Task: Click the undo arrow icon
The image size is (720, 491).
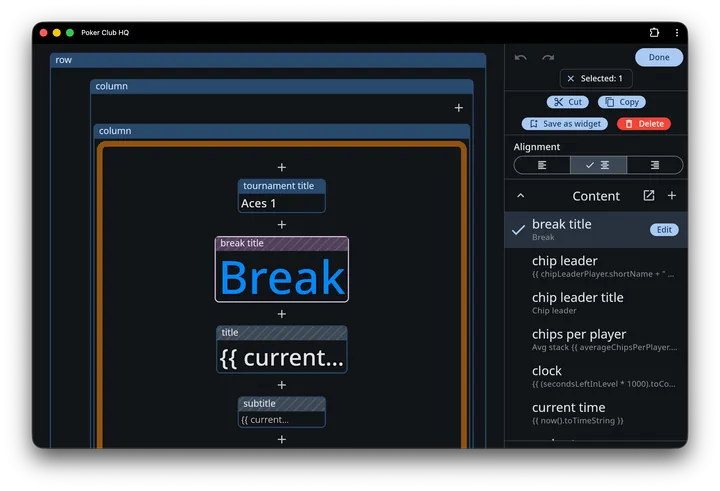Action: (x=520, y=57)
